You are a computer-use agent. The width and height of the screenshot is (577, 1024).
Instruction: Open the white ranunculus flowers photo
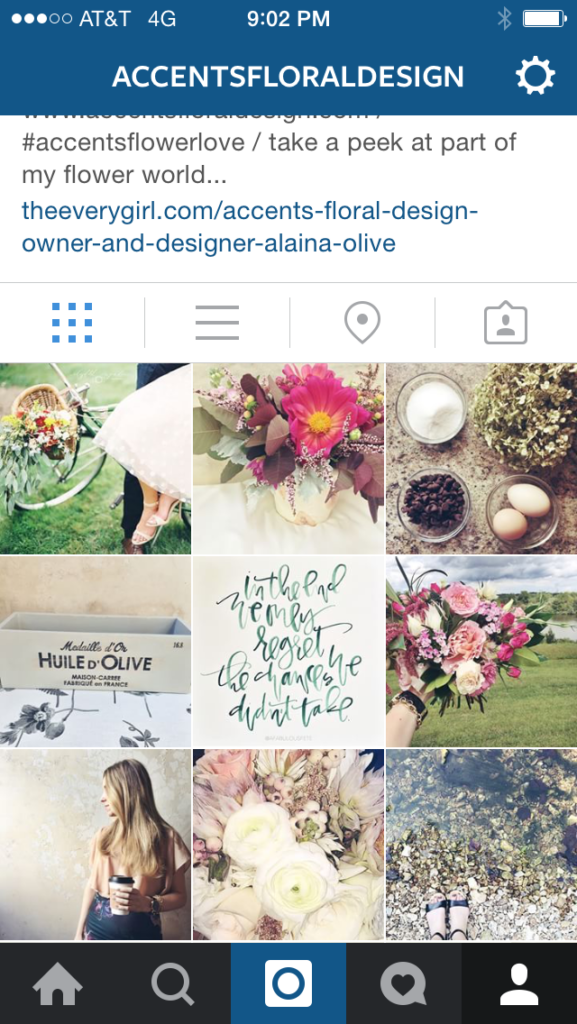(288, 844)
